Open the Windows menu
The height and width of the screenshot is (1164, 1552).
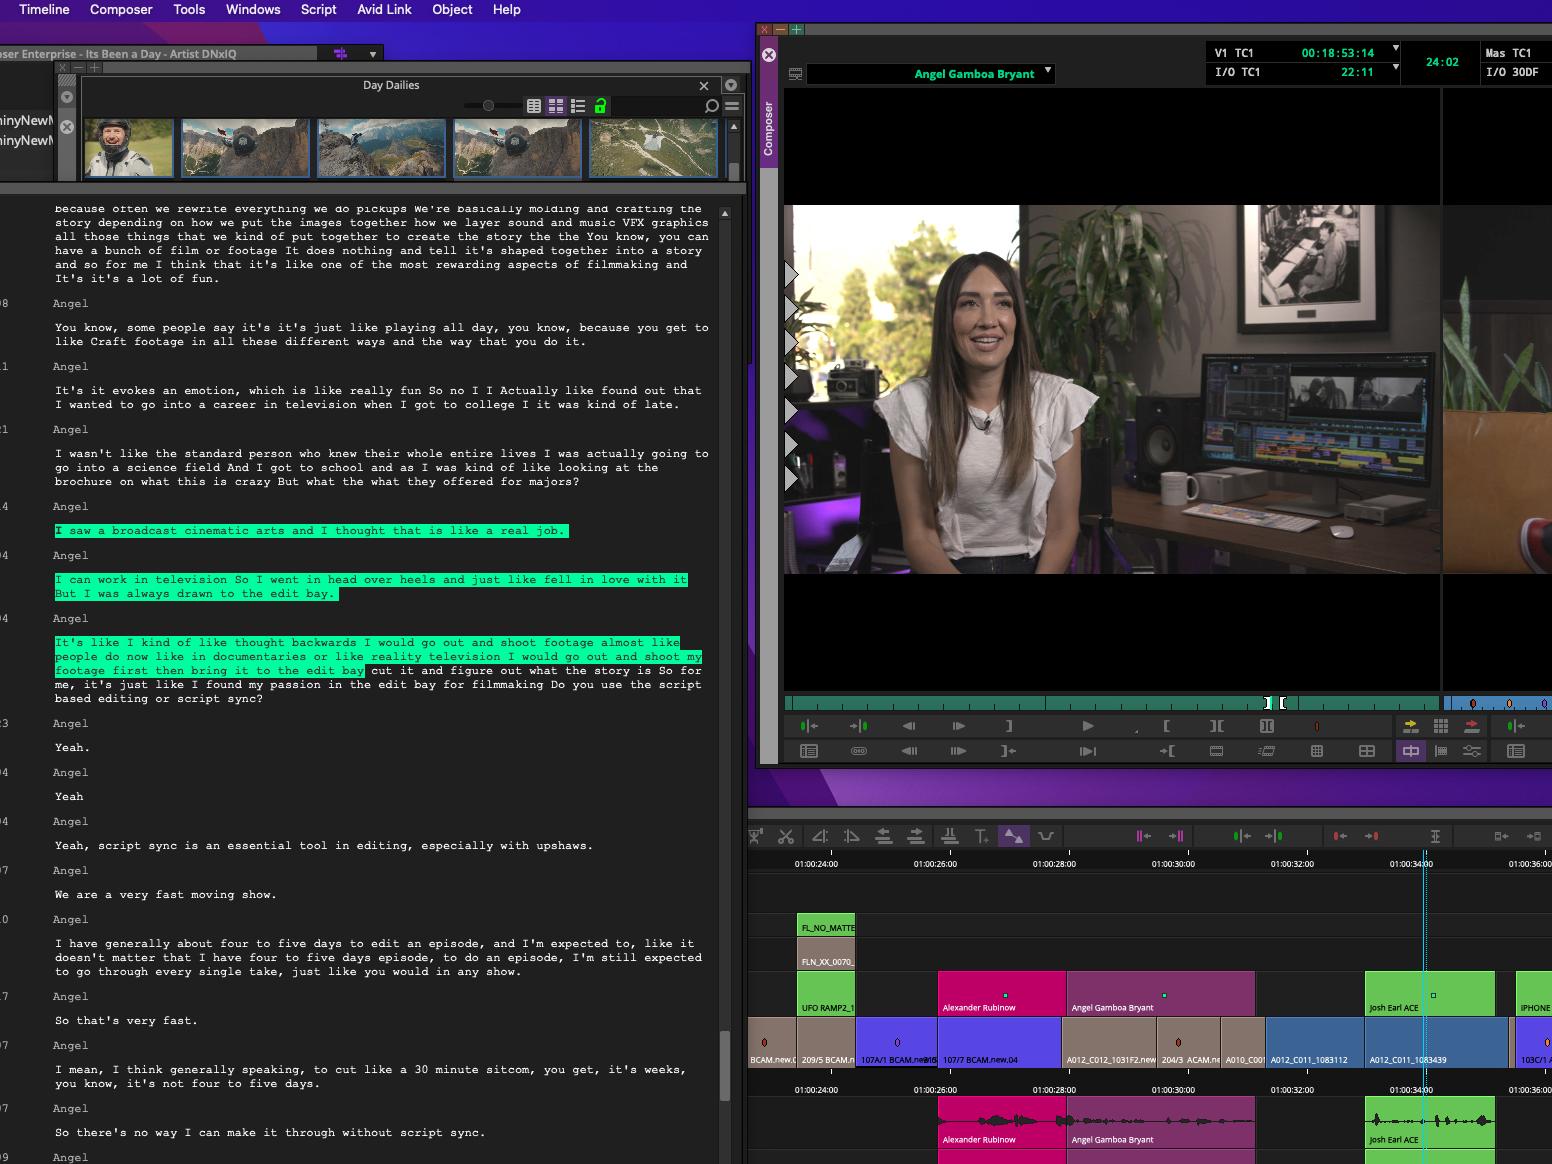pos(253,9)
